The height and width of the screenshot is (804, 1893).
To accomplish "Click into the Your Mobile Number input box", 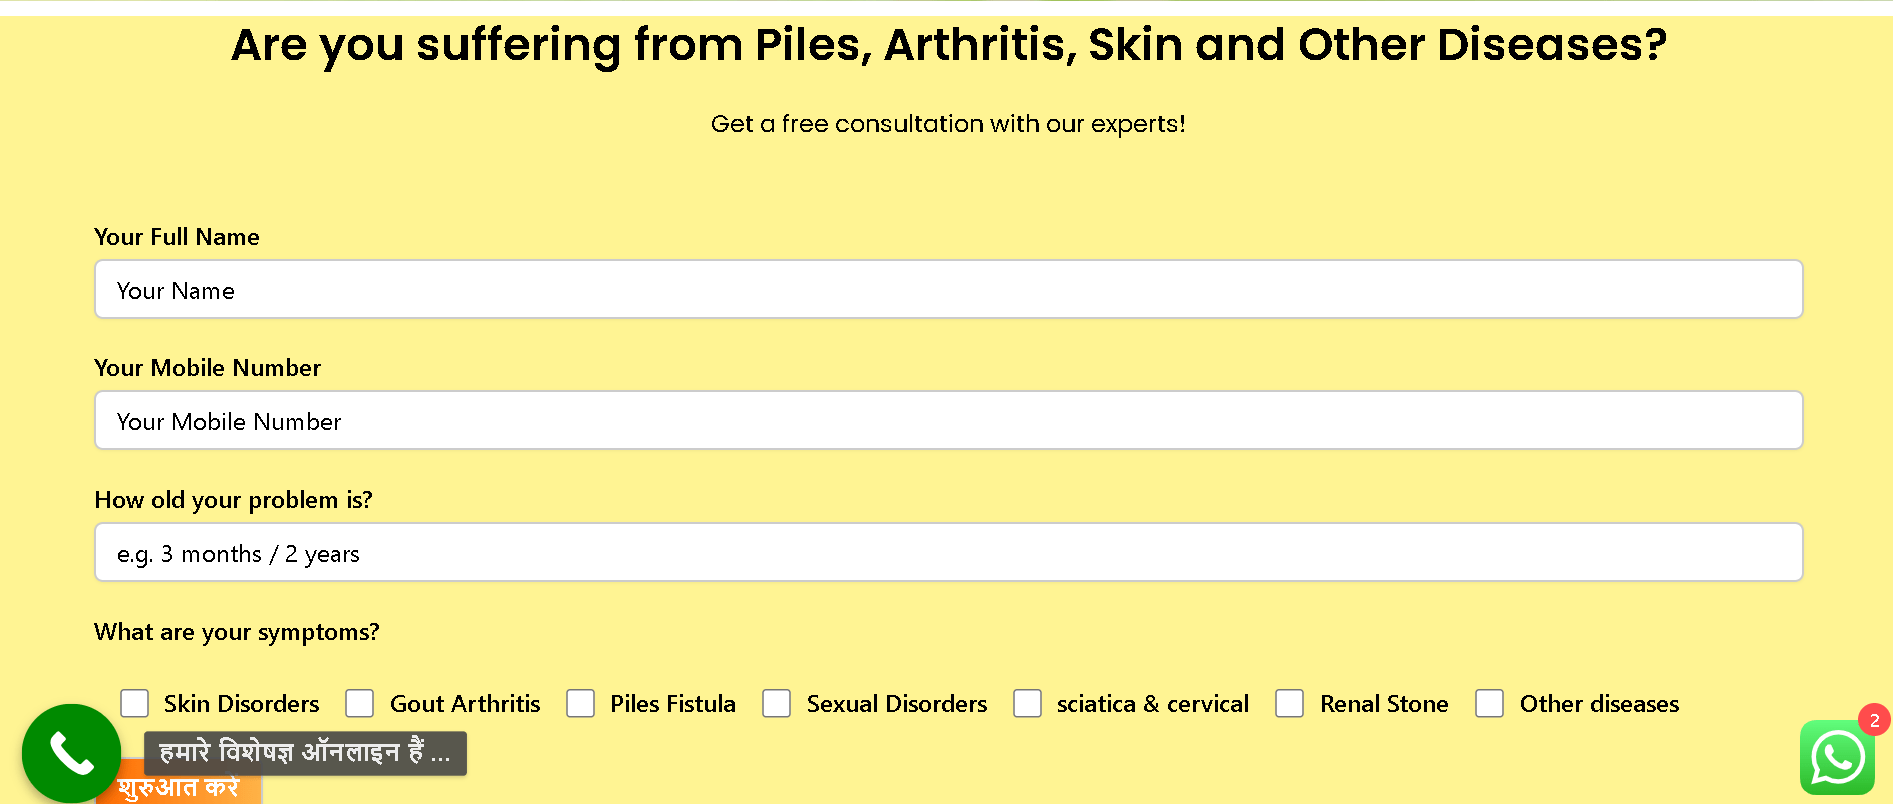I will point(948,421).
